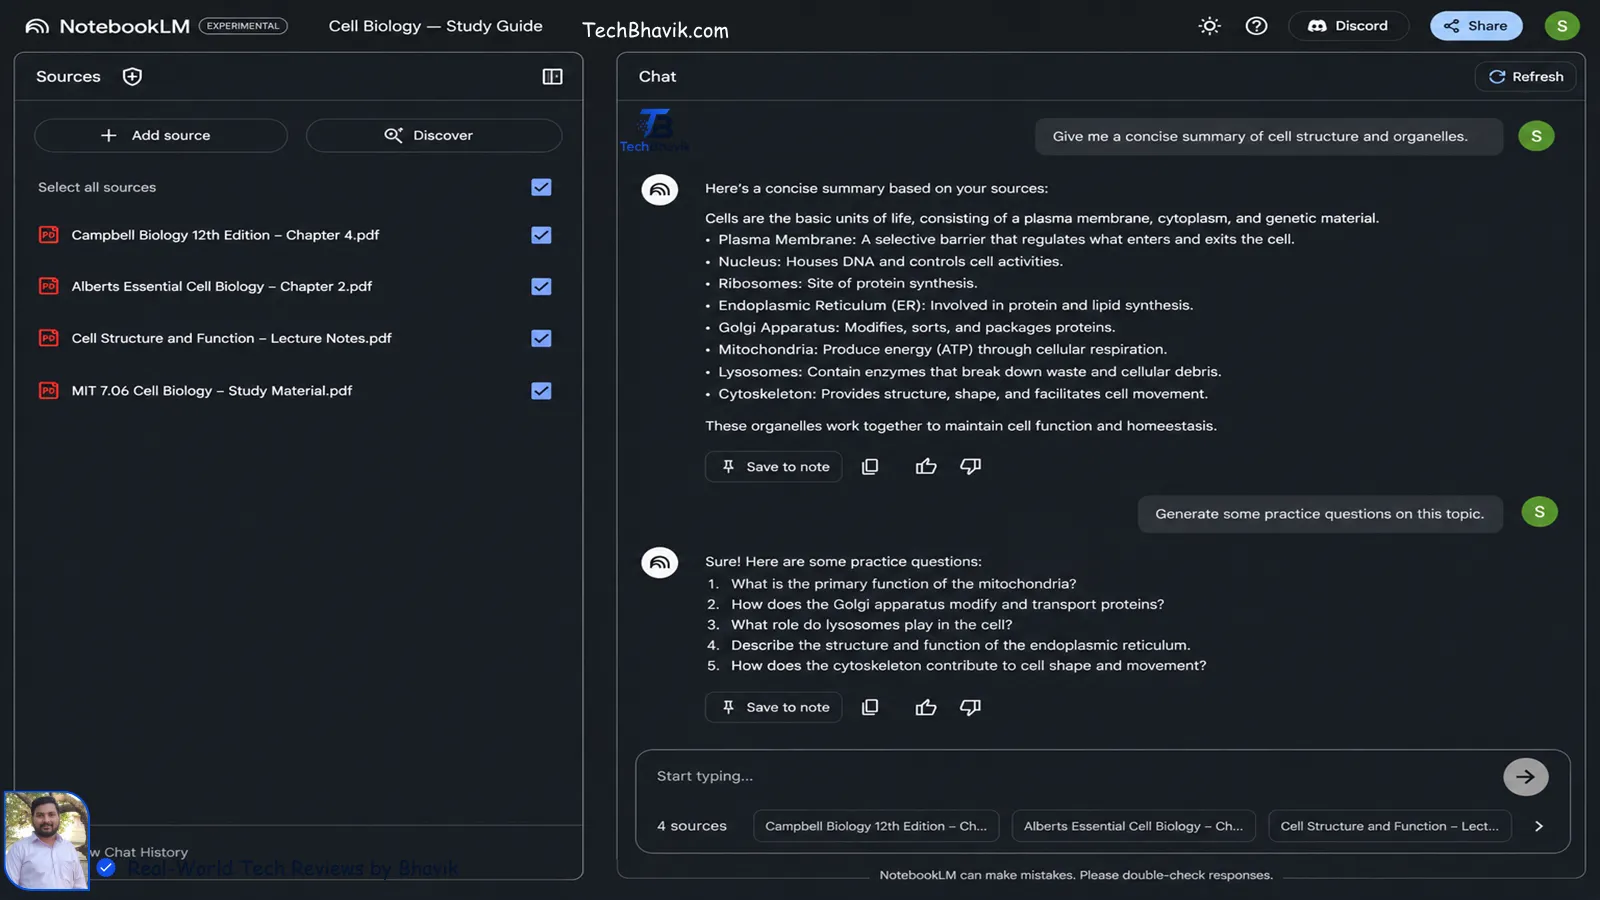Click the 4 sources label
1600x900 pixels.
692,826
